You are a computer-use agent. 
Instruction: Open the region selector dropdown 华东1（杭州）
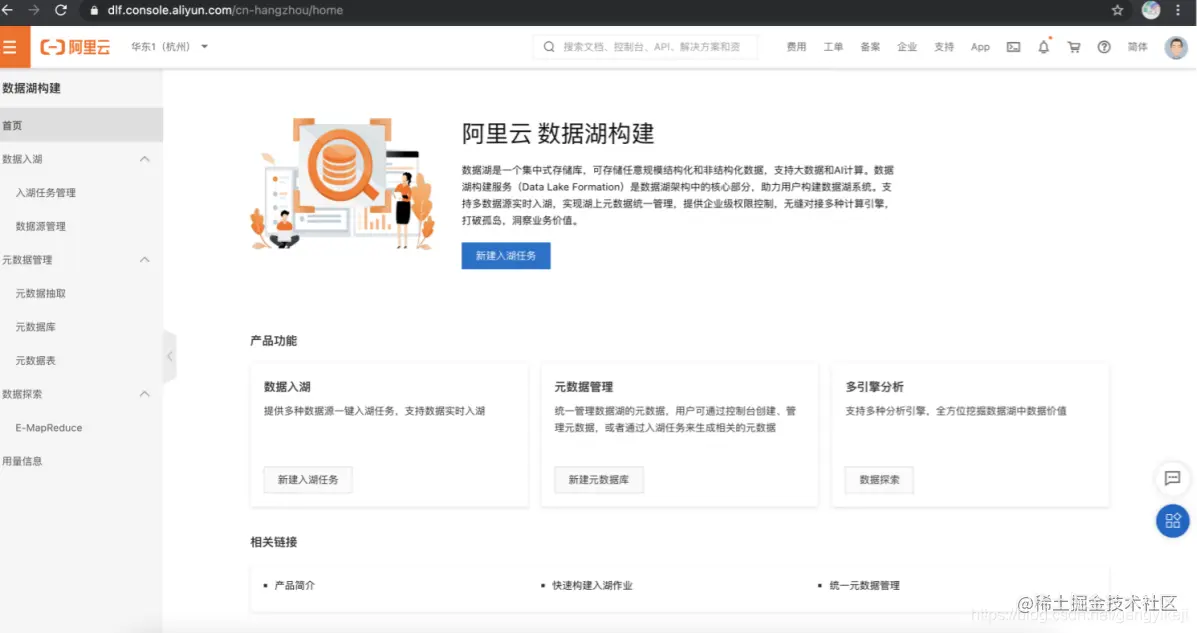click(x=169, y=47)
